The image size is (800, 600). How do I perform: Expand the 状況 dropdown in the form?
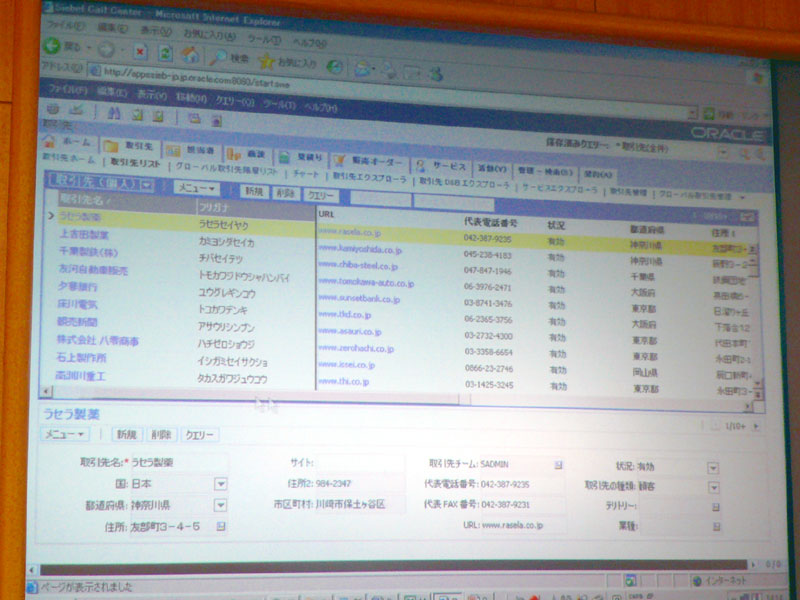pos(713,467)
